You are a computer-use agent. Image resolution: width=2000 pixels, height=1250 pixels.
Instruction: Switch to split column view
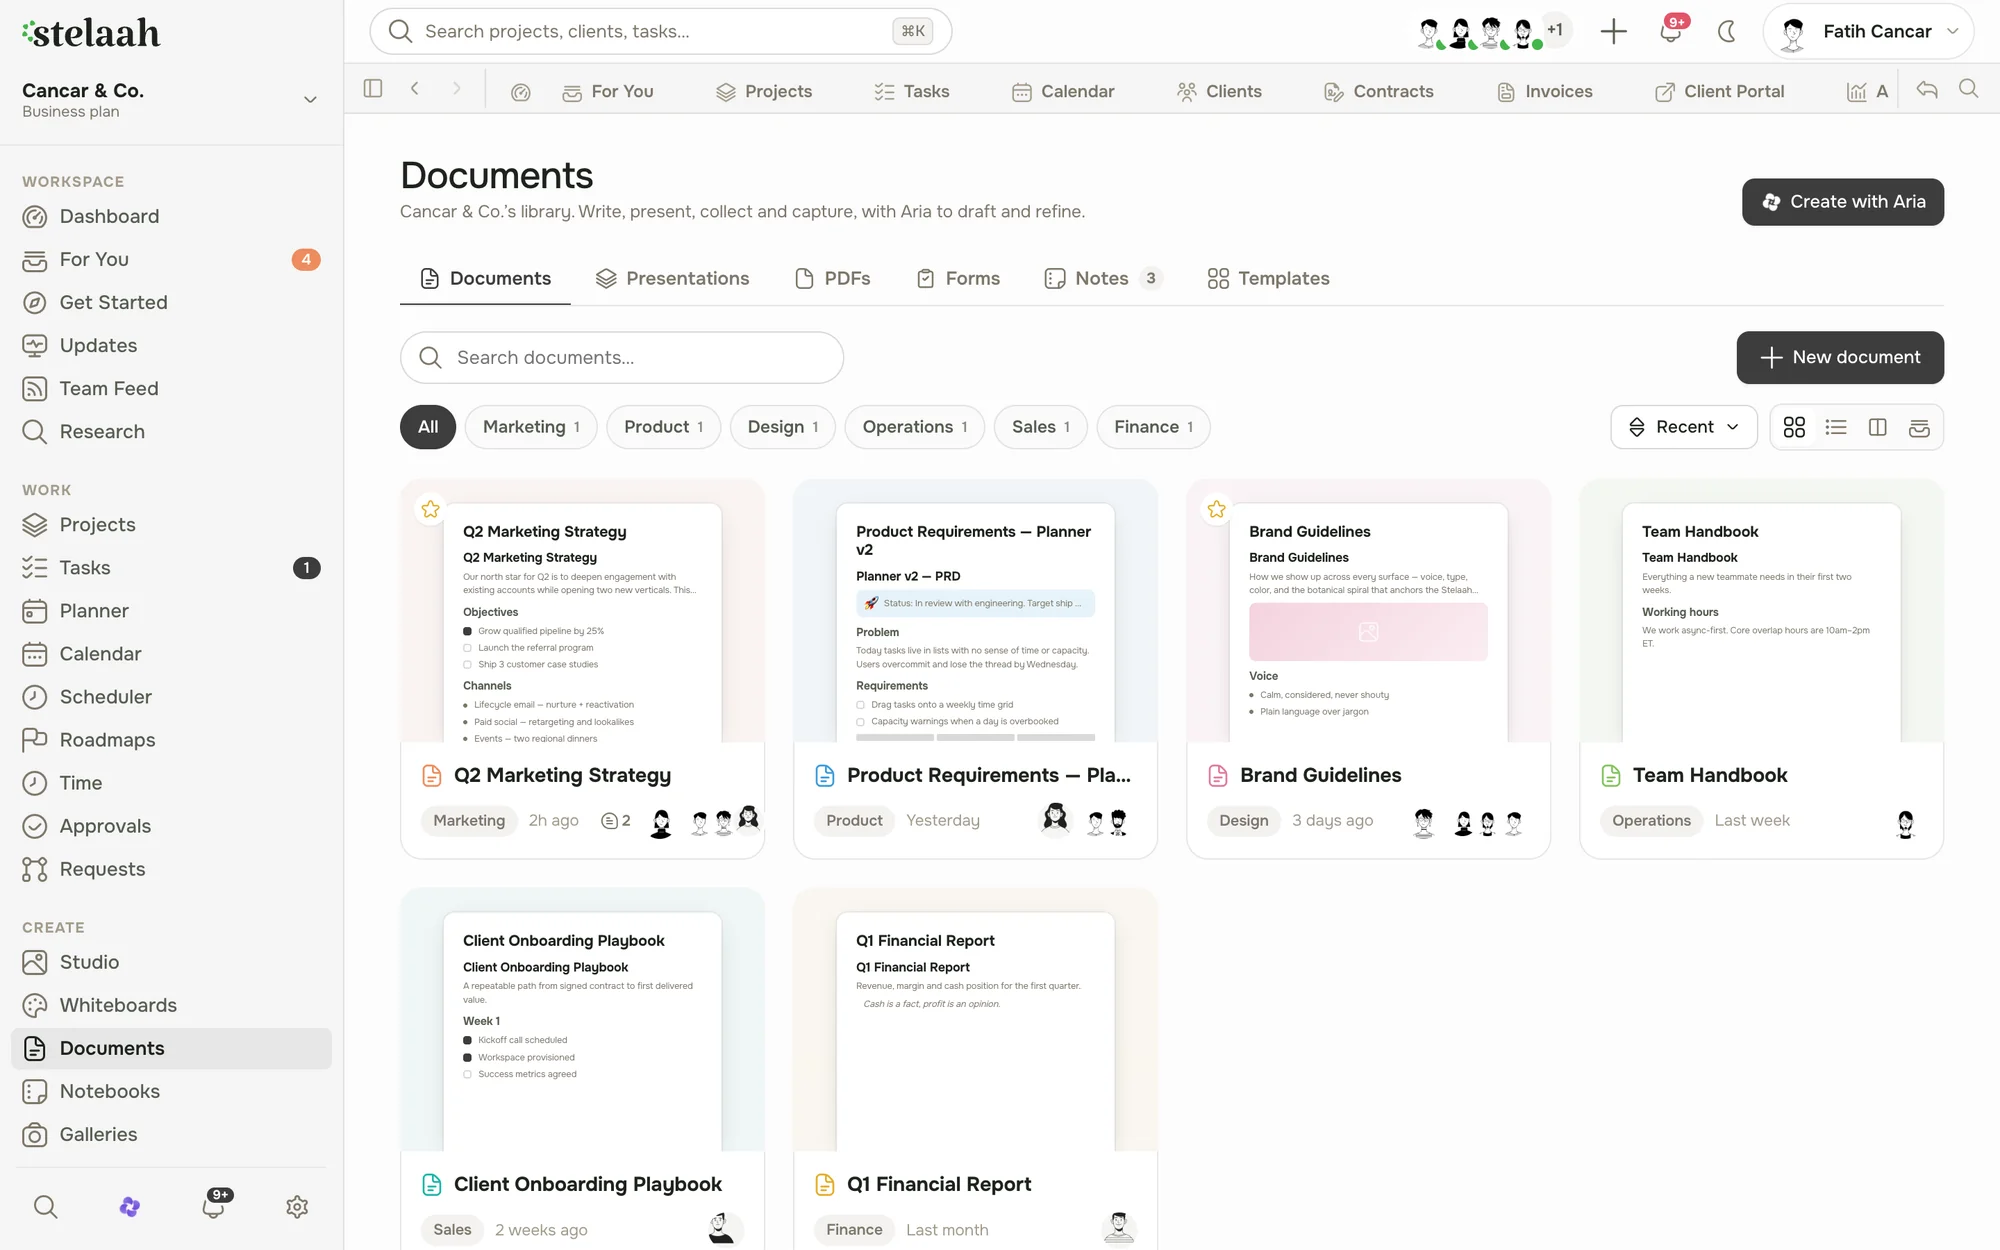pos(1878,427)
